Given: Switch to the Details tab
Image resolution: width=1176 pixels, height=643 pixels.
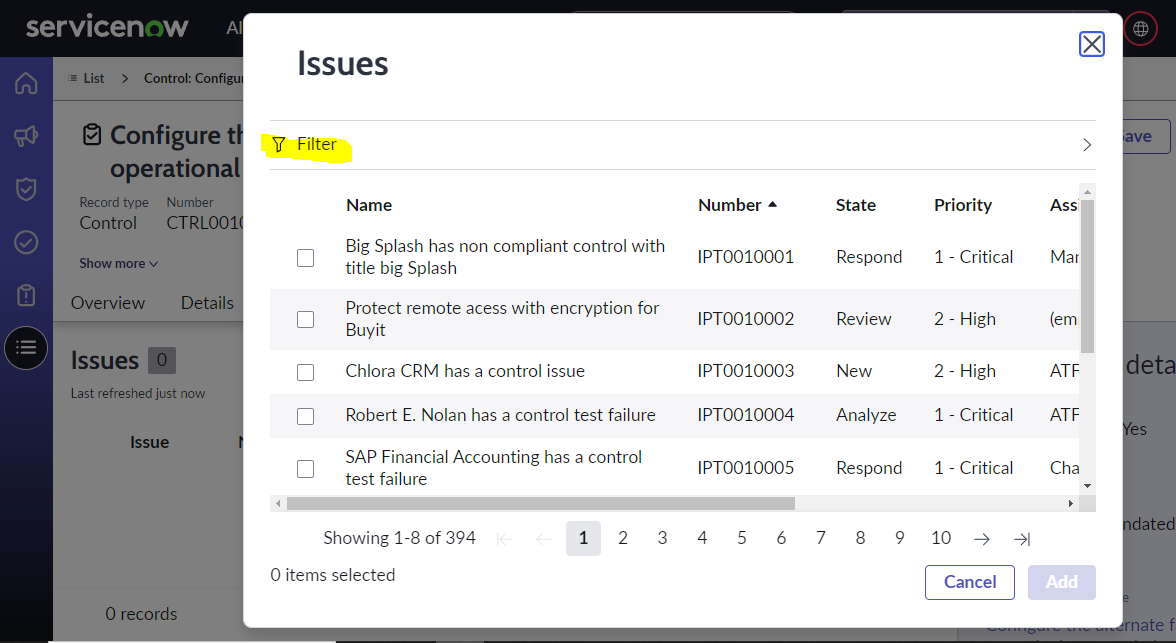Looking at the screenshot, I should tap(207, 302).
